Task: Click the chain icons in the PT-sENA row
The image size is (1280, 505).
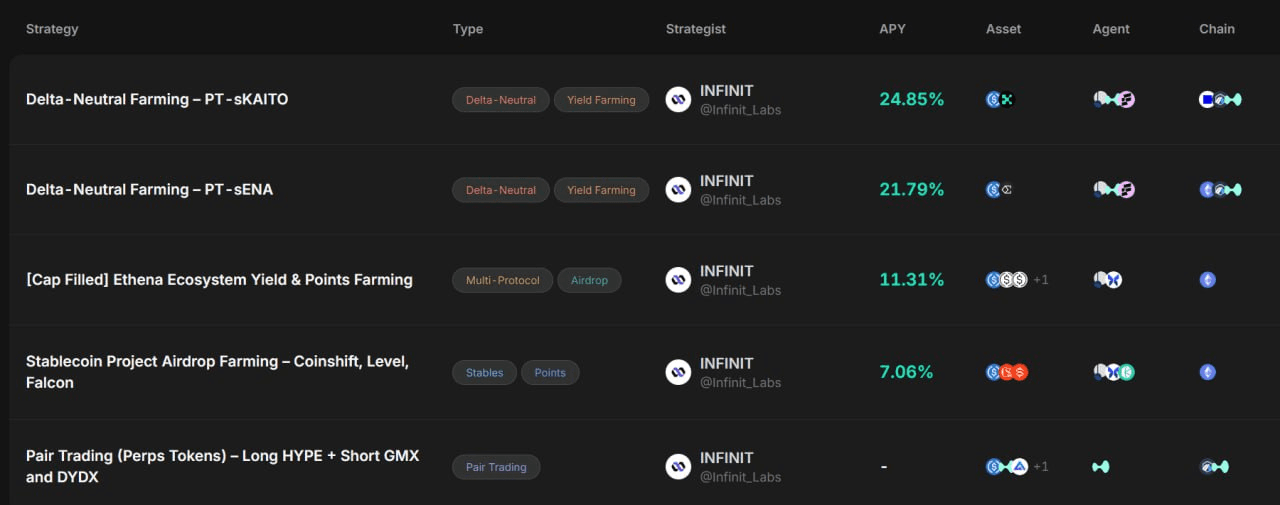Action: coord(1220,189)
